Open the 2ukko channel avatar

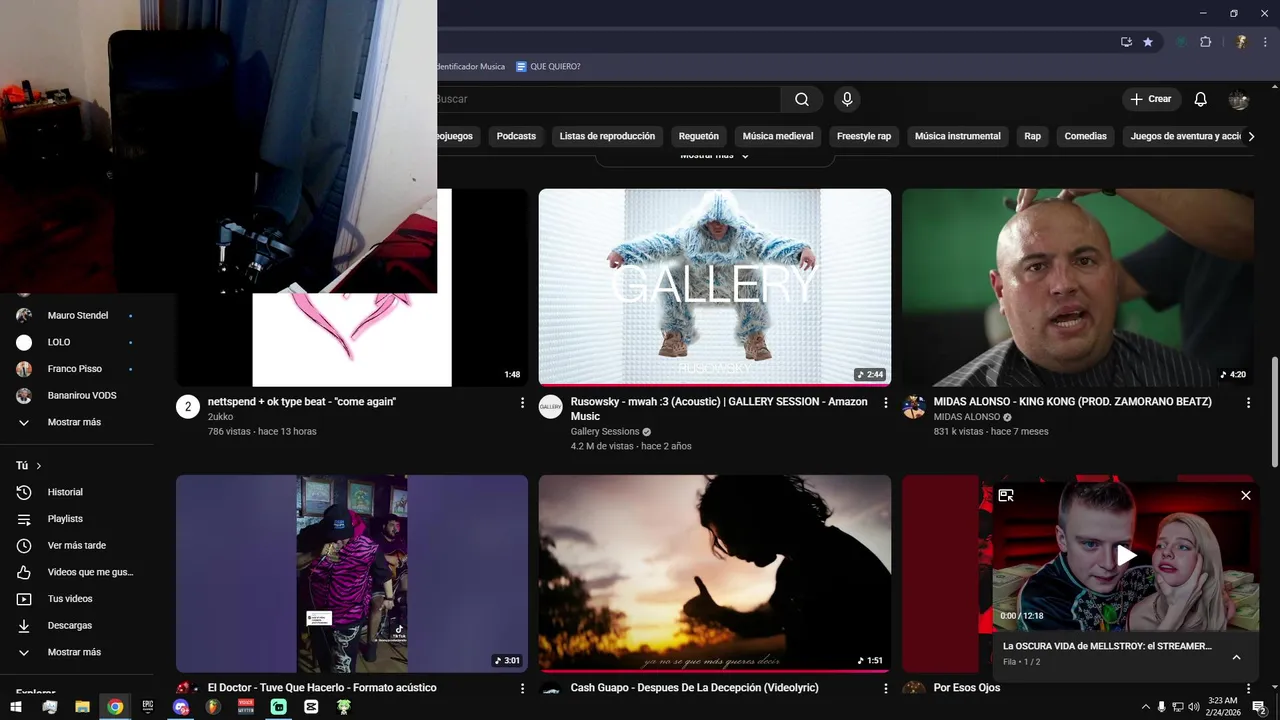point(188,407)
